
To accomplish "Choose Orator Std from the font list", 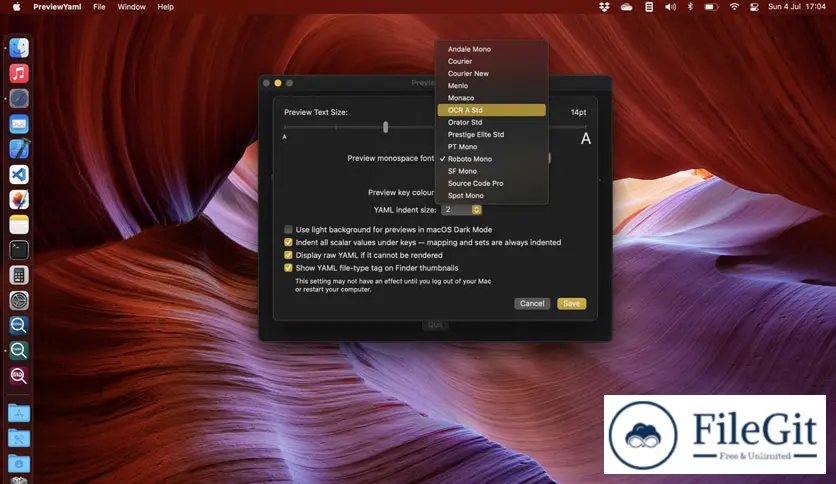I will [492, 123].
